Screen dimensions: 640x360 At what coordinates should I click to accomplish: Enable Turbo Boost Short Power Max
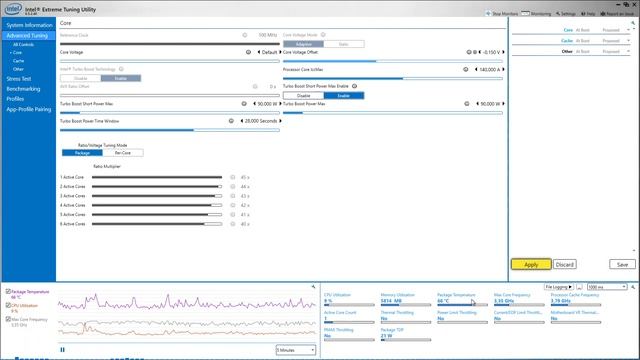click(x=344, y=96)
